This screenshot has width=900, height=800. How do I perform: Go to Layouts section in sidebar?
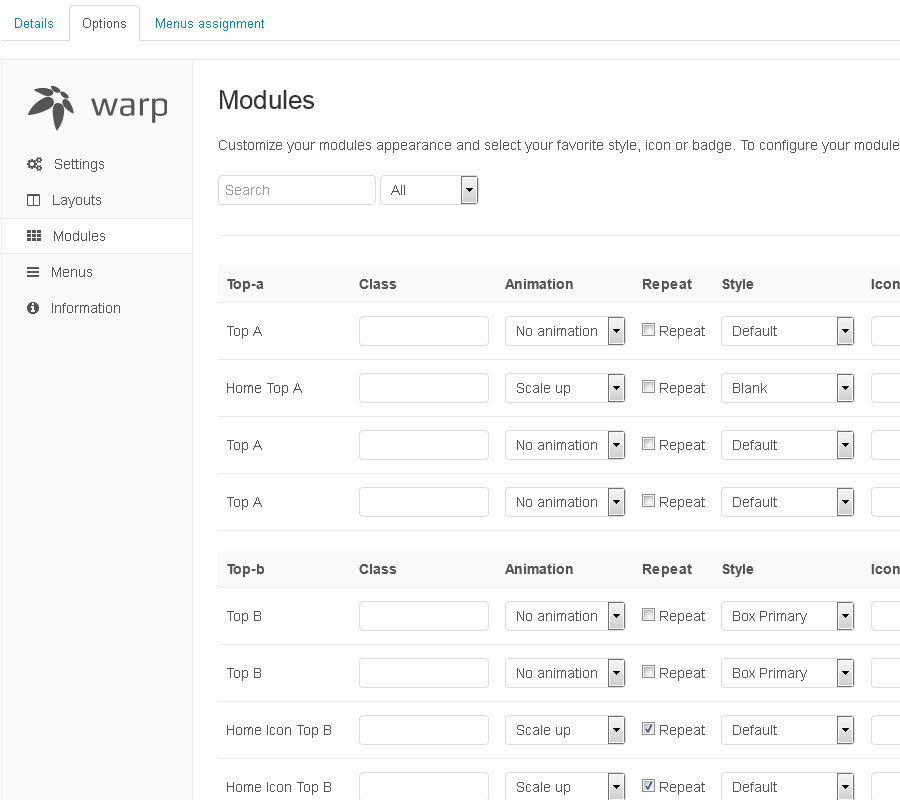(x=76, y=200)
